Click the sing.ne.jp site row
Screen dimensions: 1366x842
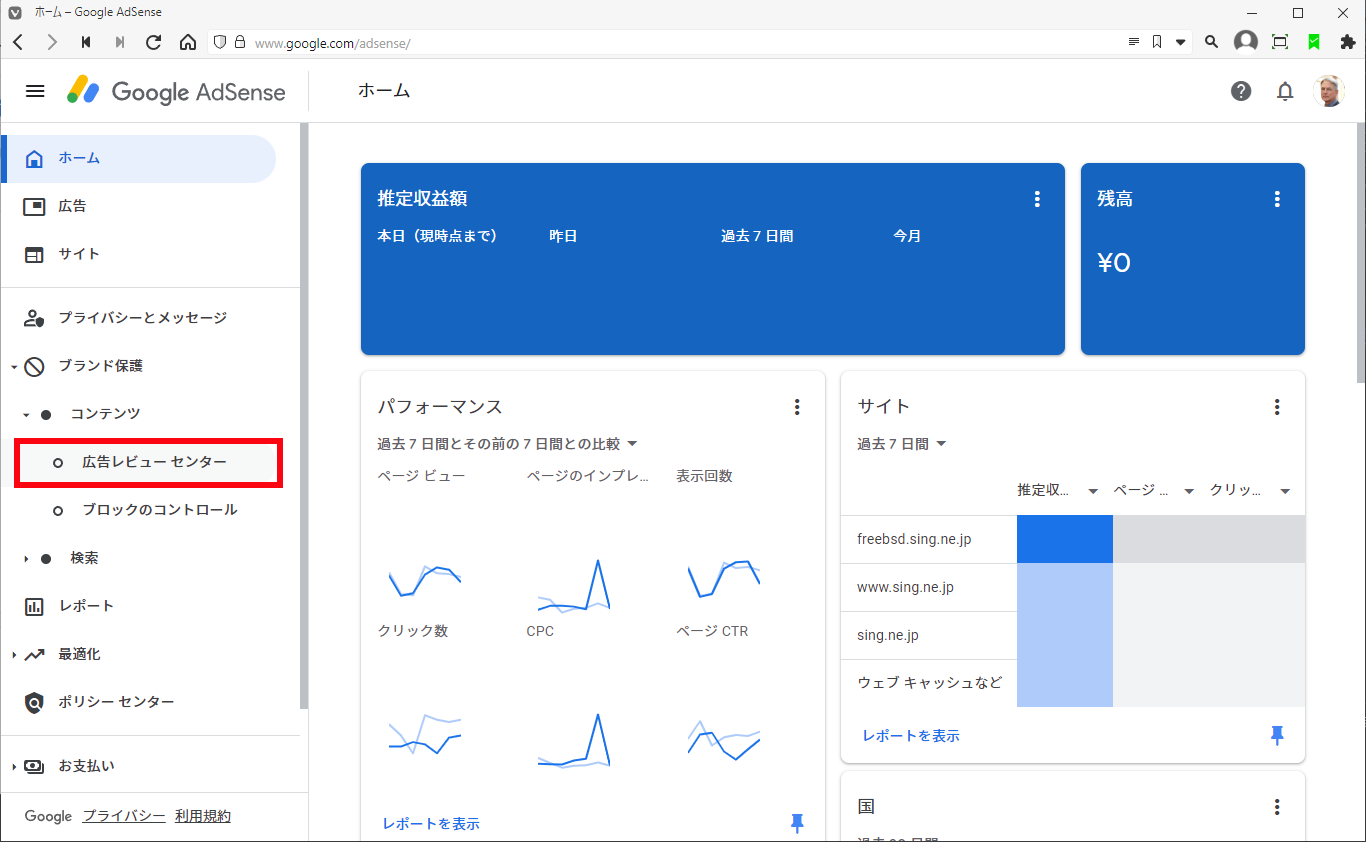[x=1073, y=636]
